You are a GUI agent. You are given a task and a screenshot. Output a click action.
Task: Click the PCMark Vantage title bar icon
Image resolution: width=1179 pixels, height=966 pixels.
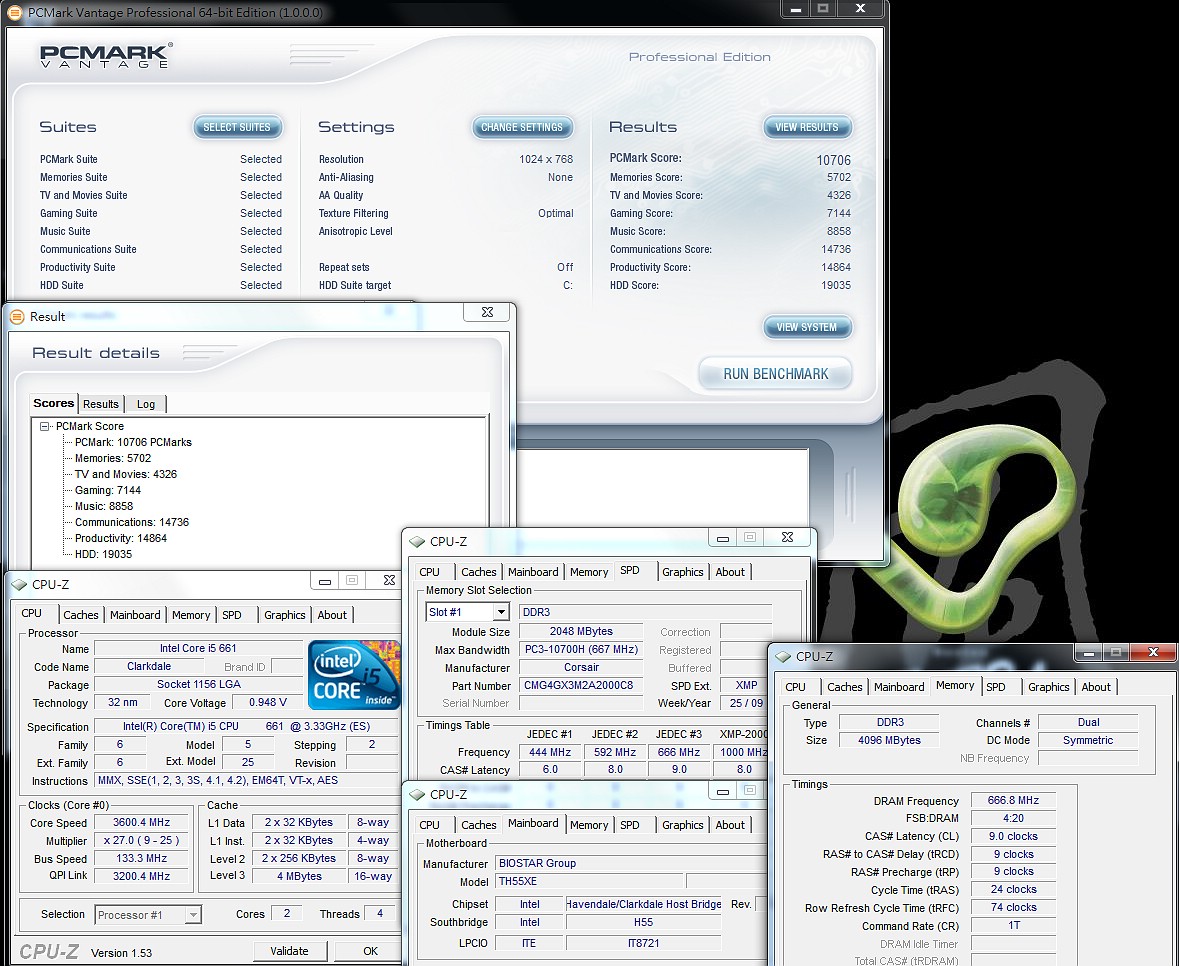tap(14, 13)
